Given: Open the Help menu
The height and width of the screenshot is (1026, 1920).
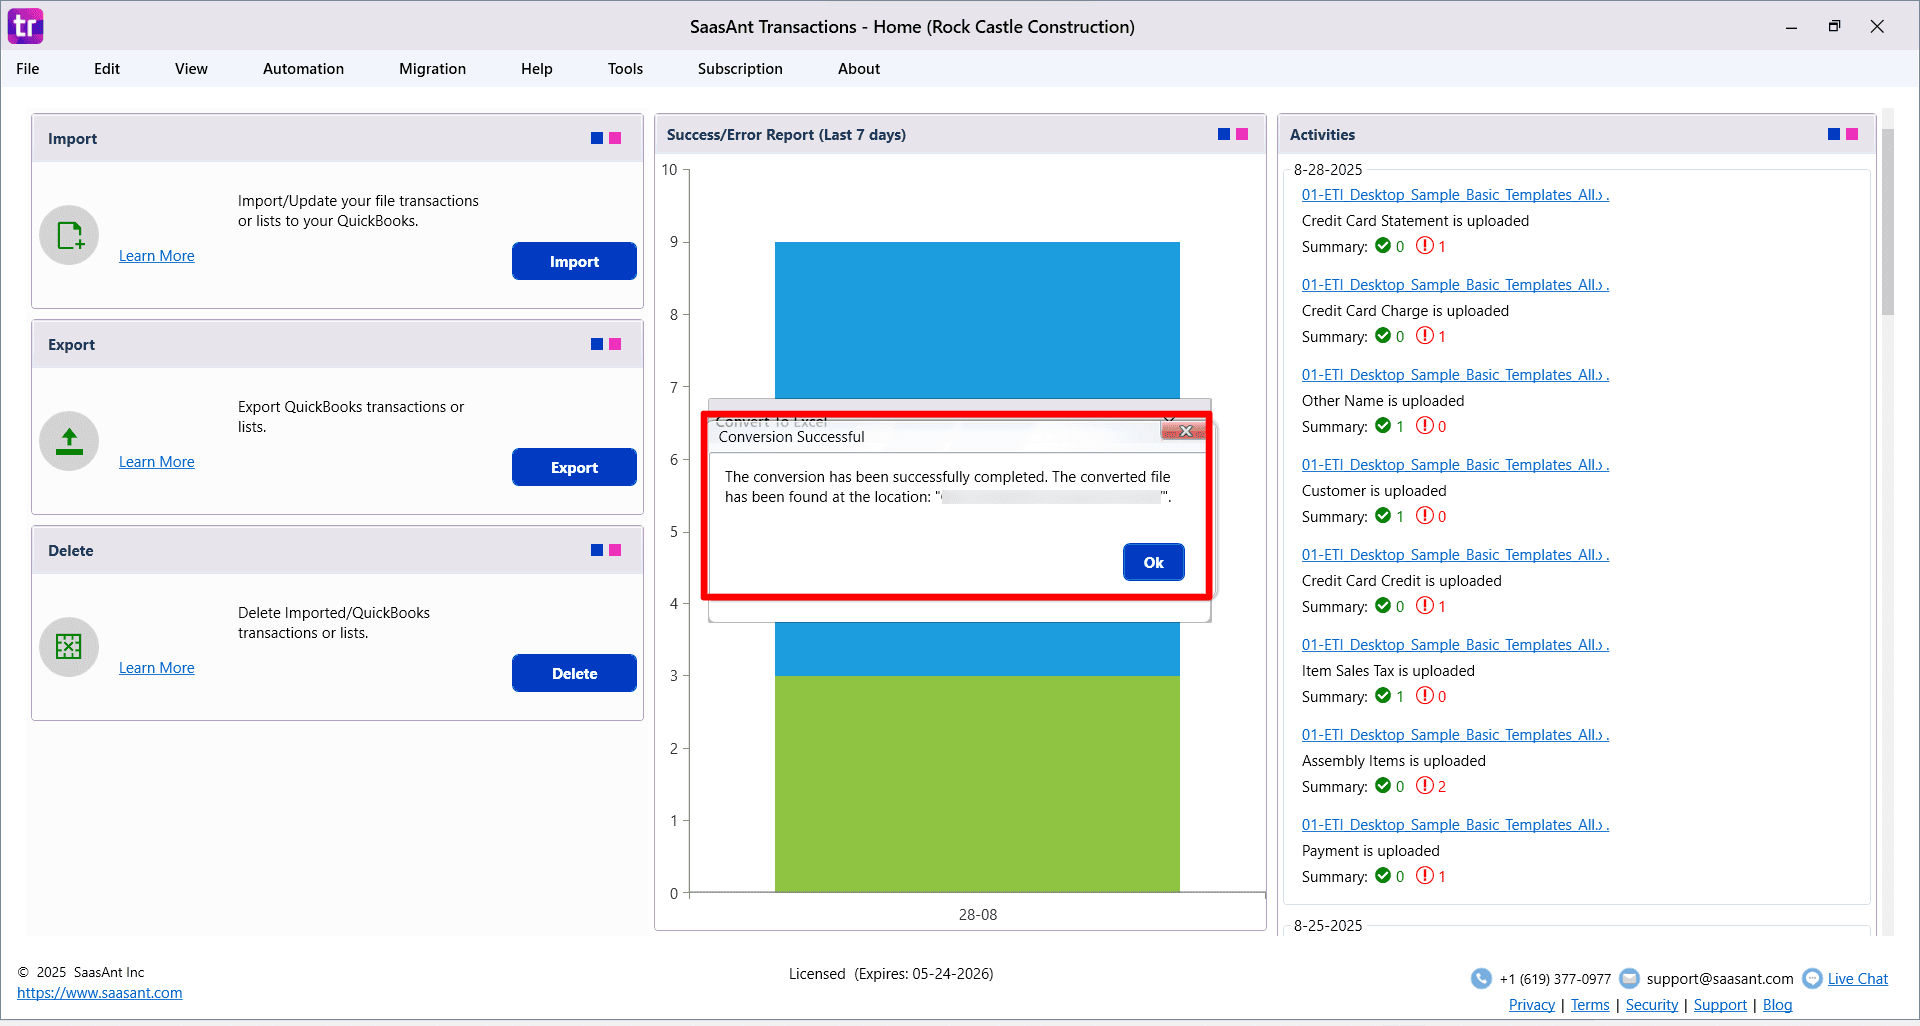Looking at the screenshot, I should click(536, 69).
